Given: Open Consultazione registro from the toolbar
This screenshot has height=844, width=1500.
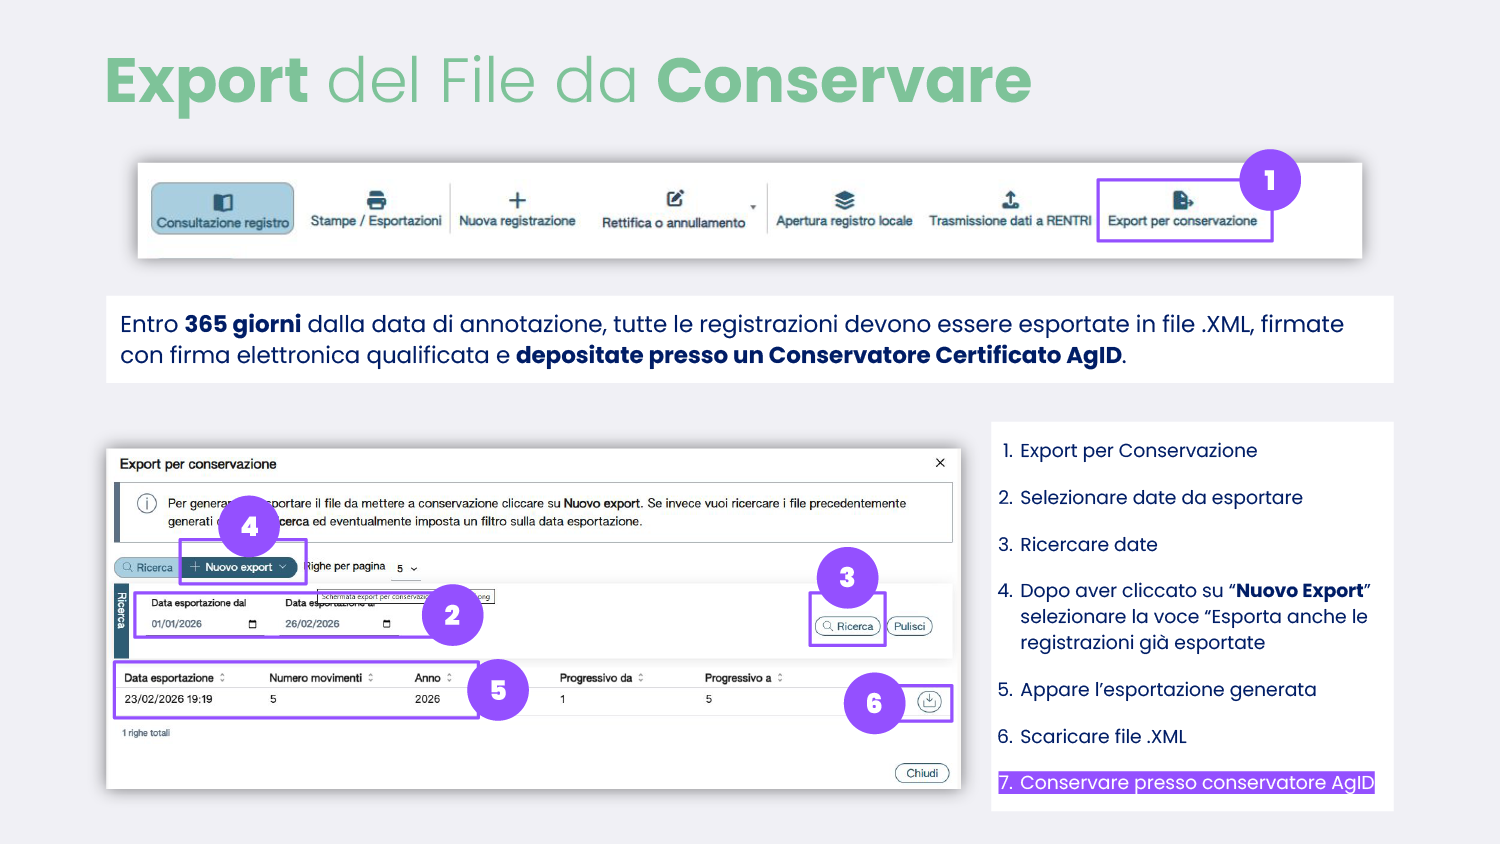Looking at the screenshot, I should click(223, 209).
